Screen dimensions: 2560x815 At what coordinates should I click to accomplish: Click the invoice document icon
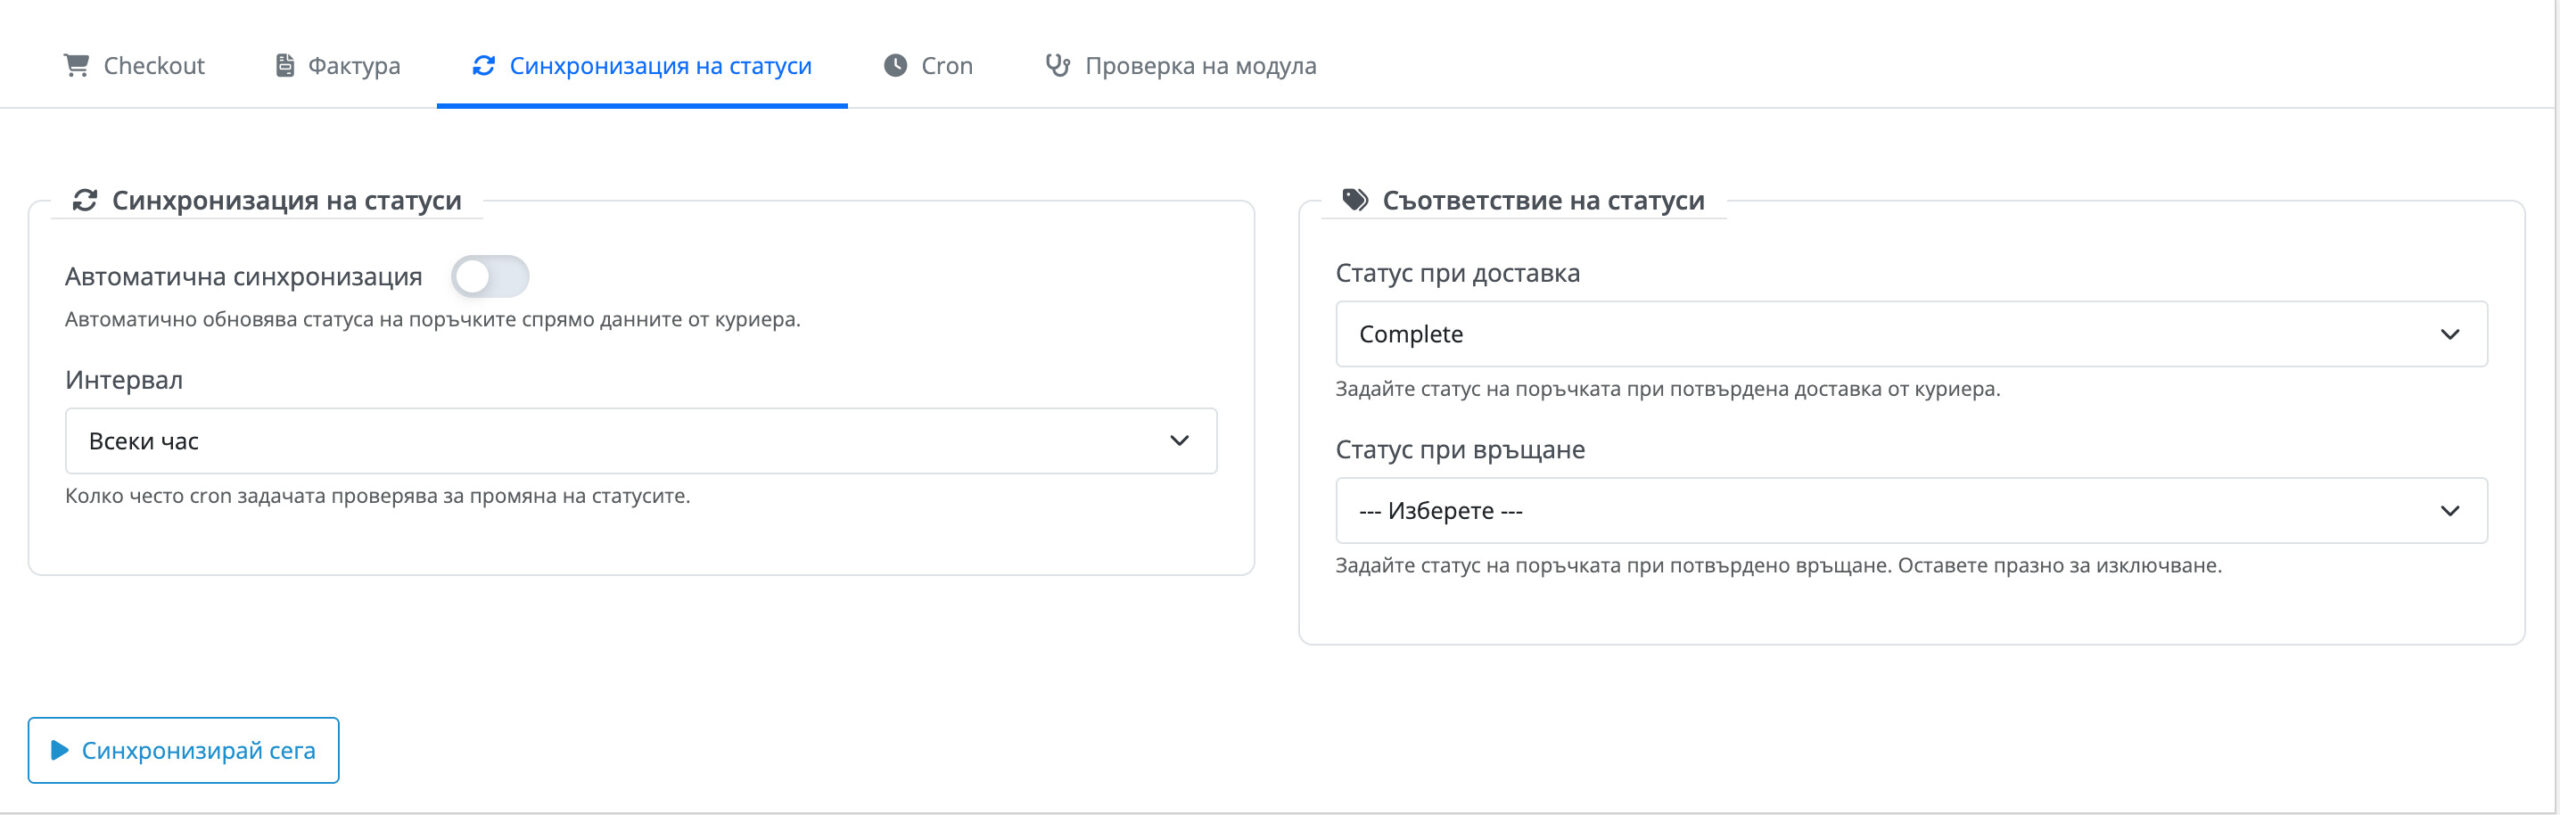[x=285, y=66]
